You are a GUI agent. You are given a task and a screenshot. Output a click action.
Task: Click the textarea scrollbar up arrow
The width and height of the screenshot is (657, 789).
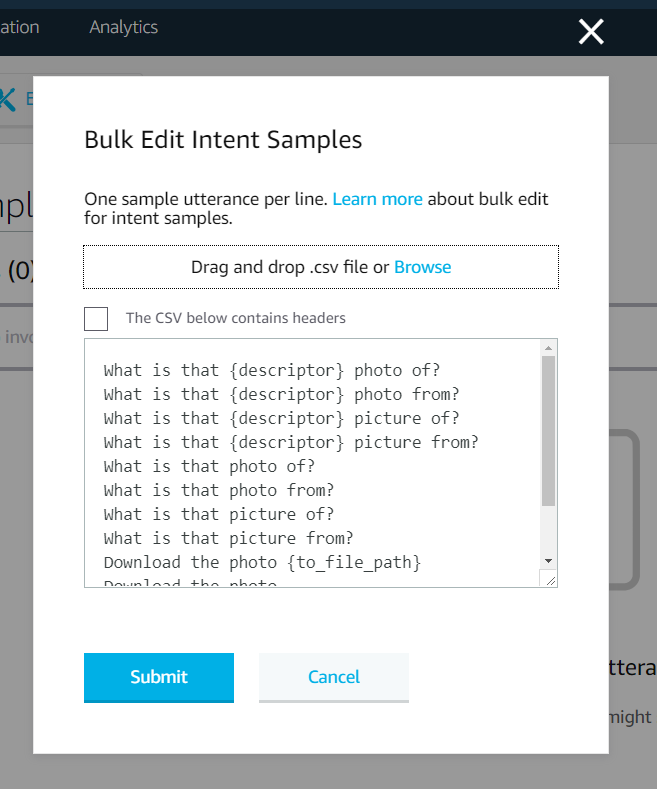[x=548, y=348]
